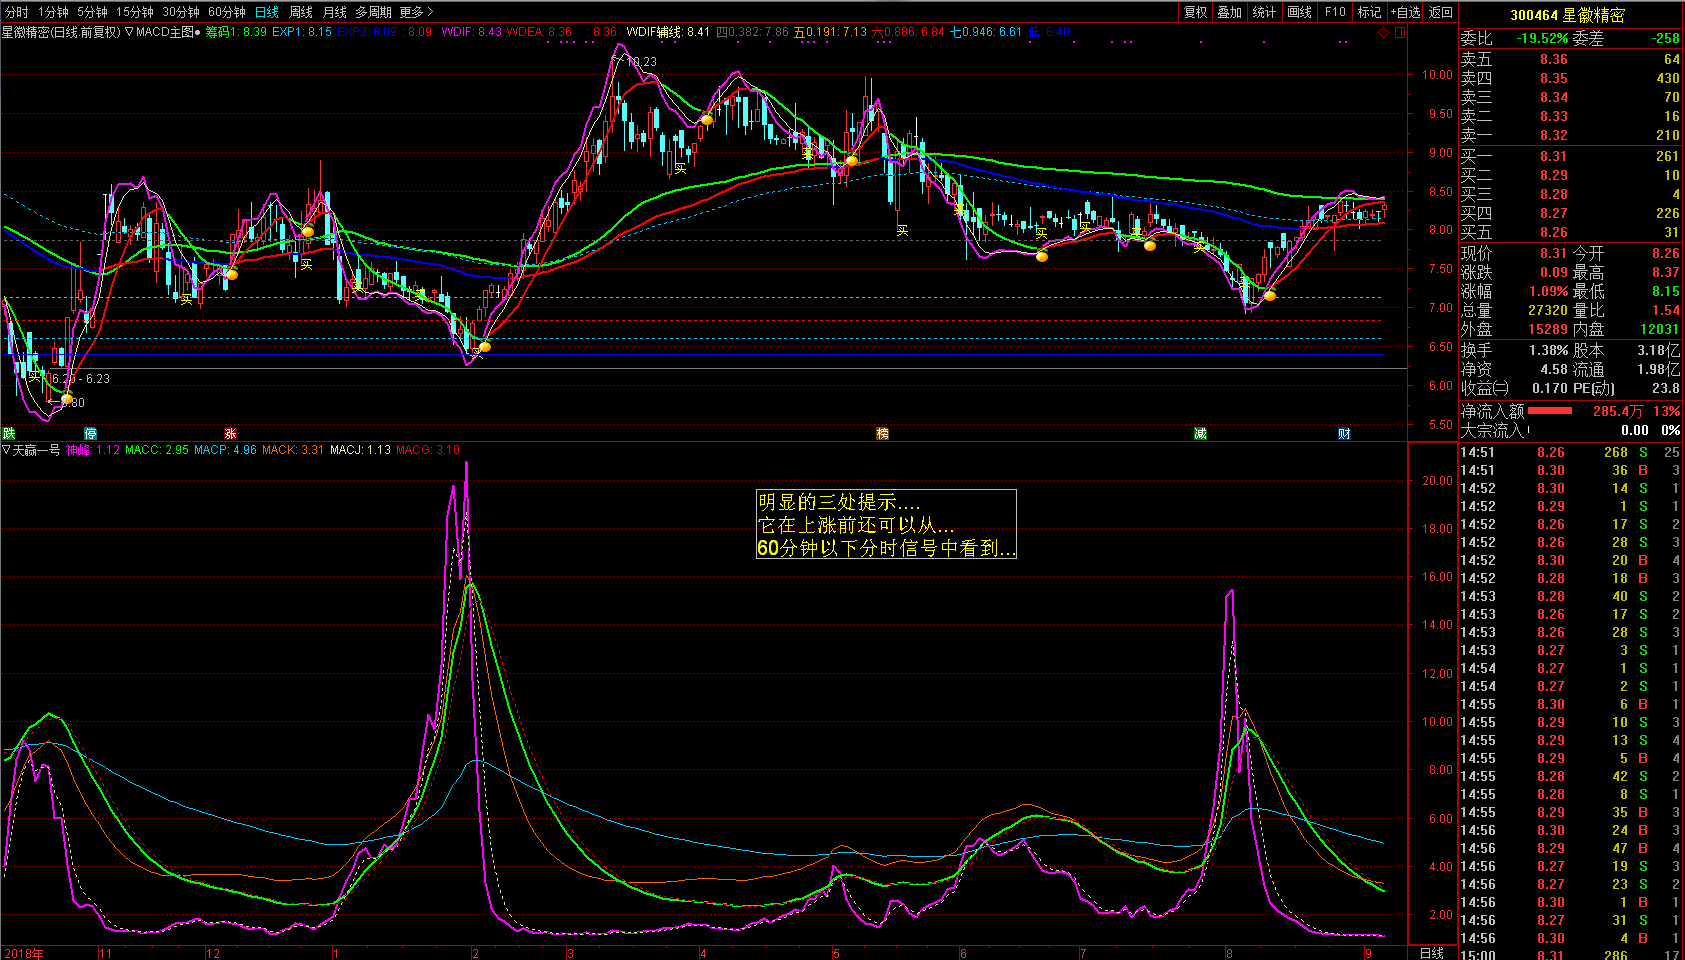
Task: Click the 财 marker icon at the chart bottom
Action: [1345, 434]
